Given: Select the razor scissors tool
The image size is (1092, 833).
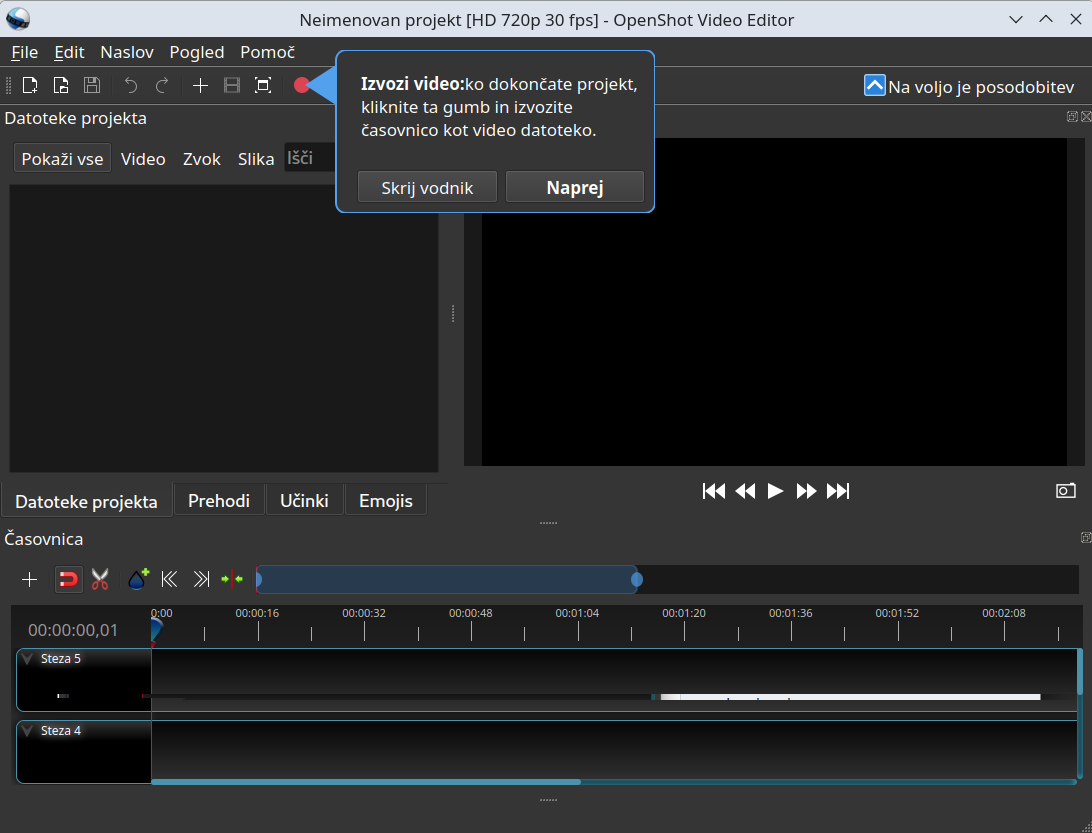Looking at the screenshot, I should (x=100, y=579).
